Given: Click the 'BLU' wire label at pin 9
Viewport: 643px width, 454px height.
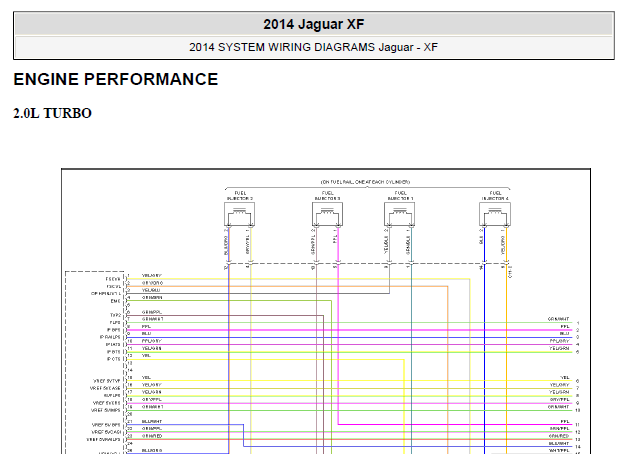Looking at the screenshot, I should tap(146, 333).
